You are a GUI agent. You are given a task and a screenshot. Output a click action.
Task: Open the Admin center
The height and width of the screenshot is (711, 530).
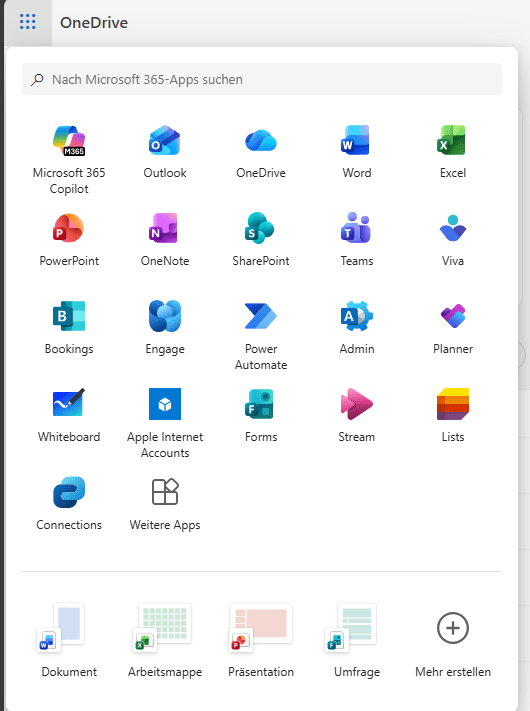(x=357, y=328)
